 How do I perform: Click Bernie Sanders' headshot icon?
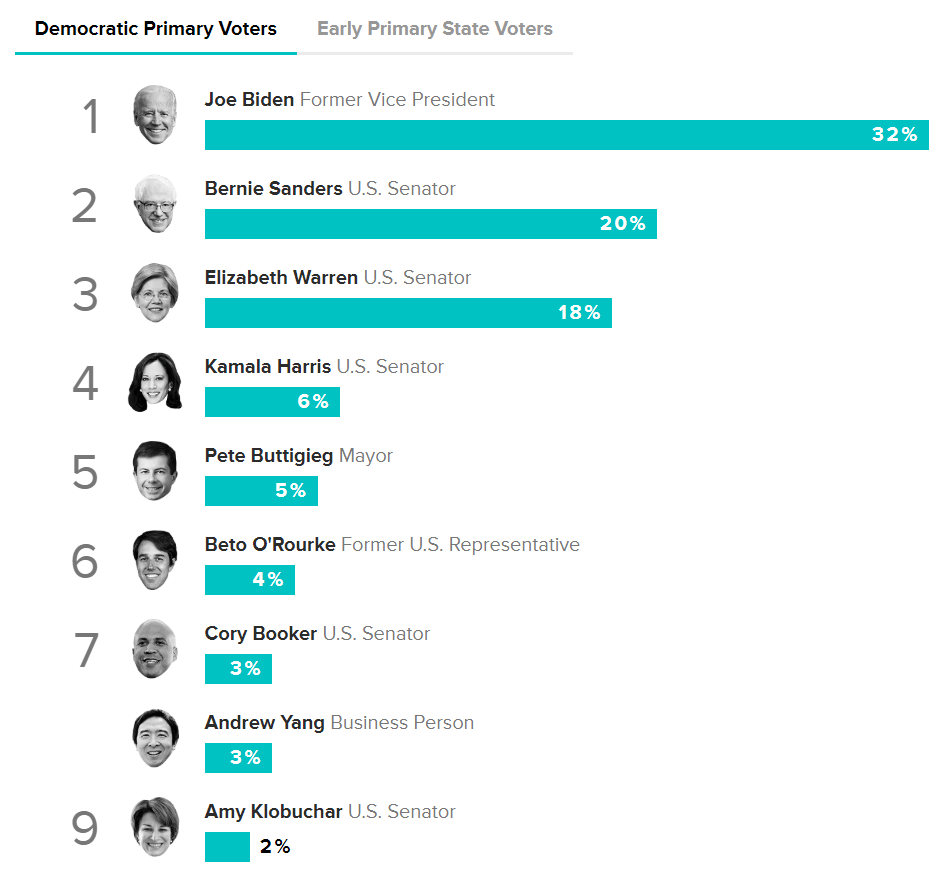coord(155,204)
